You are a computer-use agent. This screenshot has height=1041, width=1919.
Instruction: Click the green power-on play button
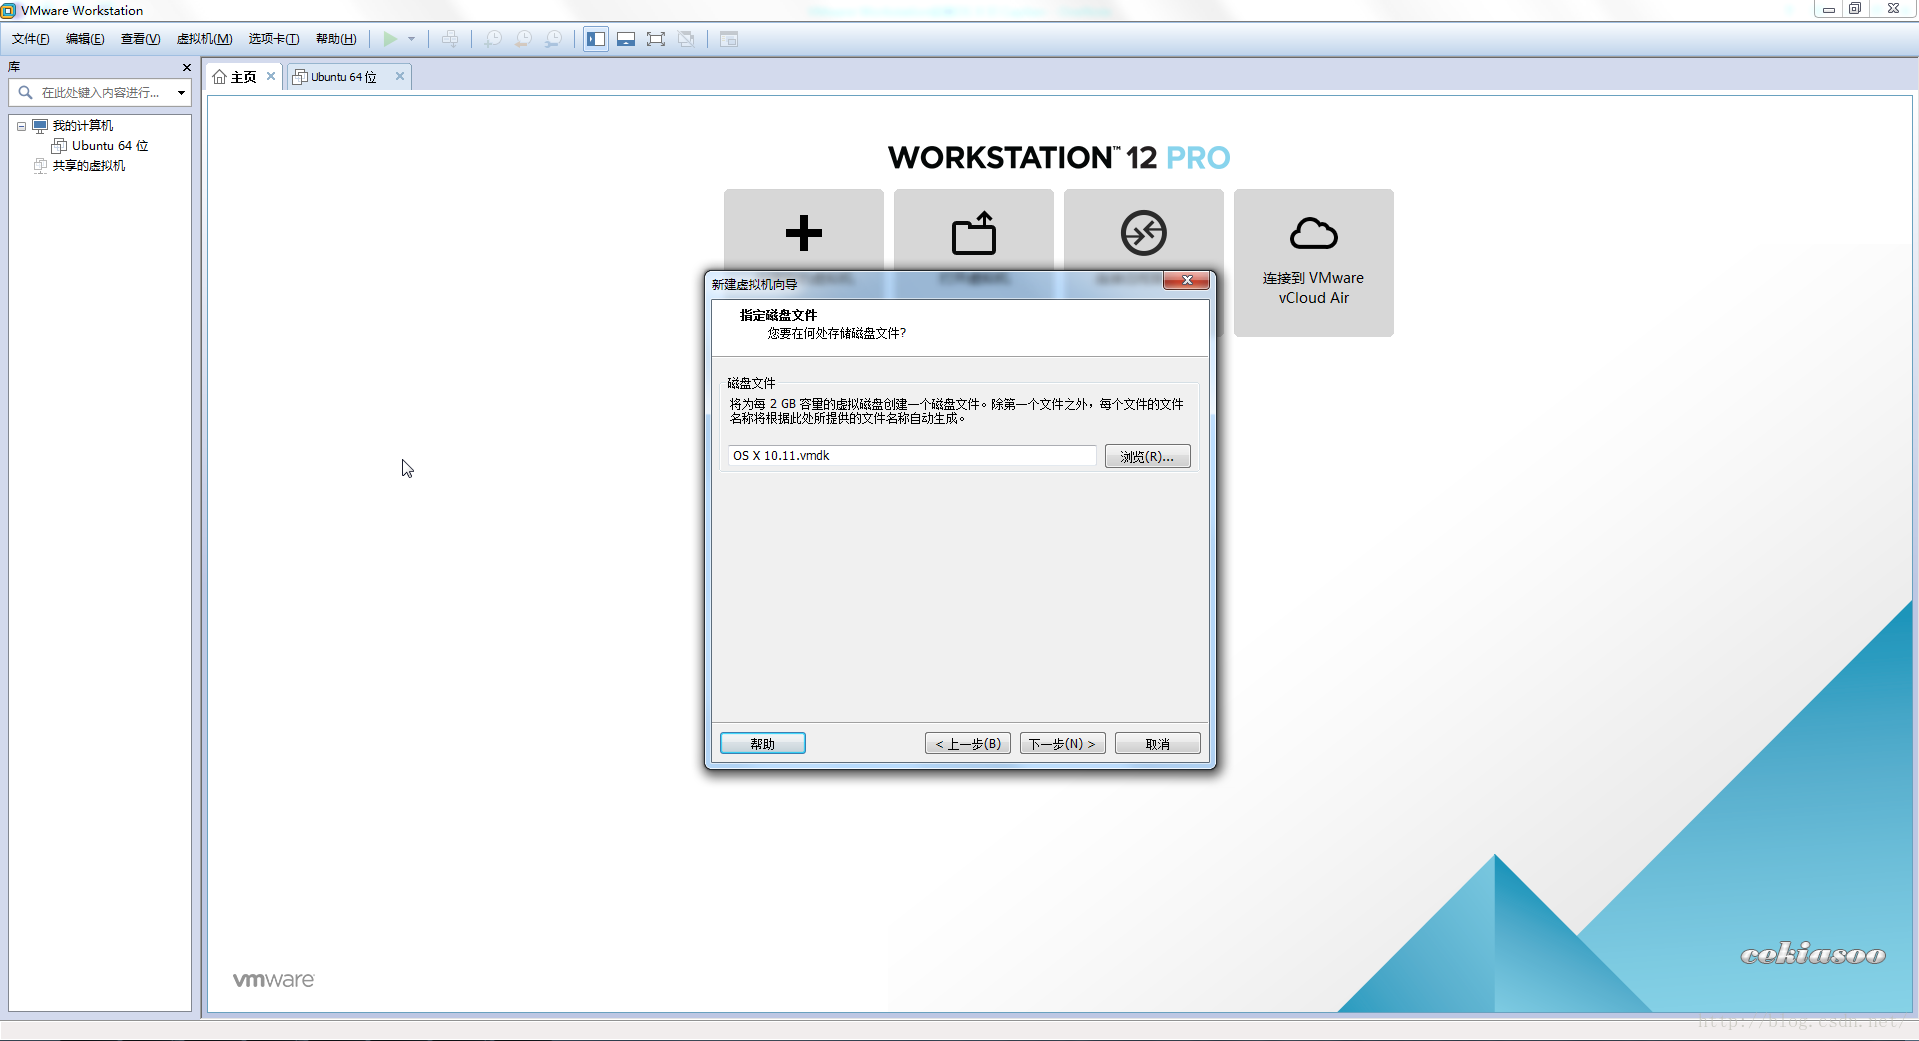(390, 39)
